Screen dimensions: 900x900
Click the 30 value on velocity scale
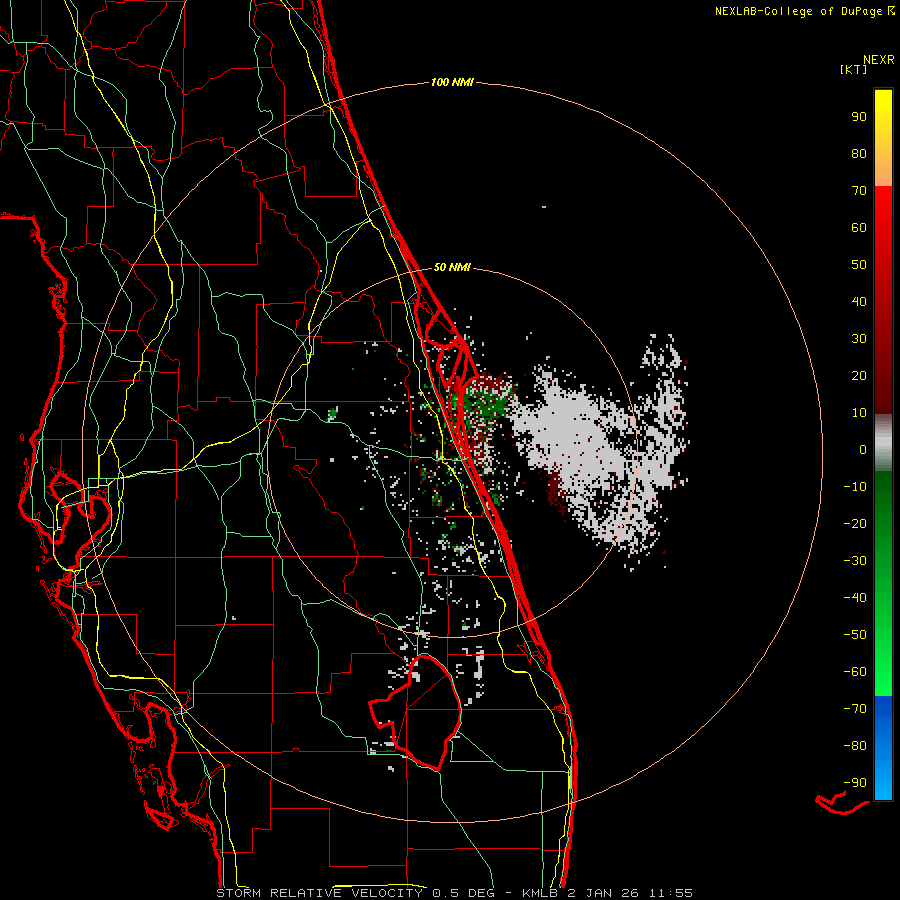[x=859, y=339]
